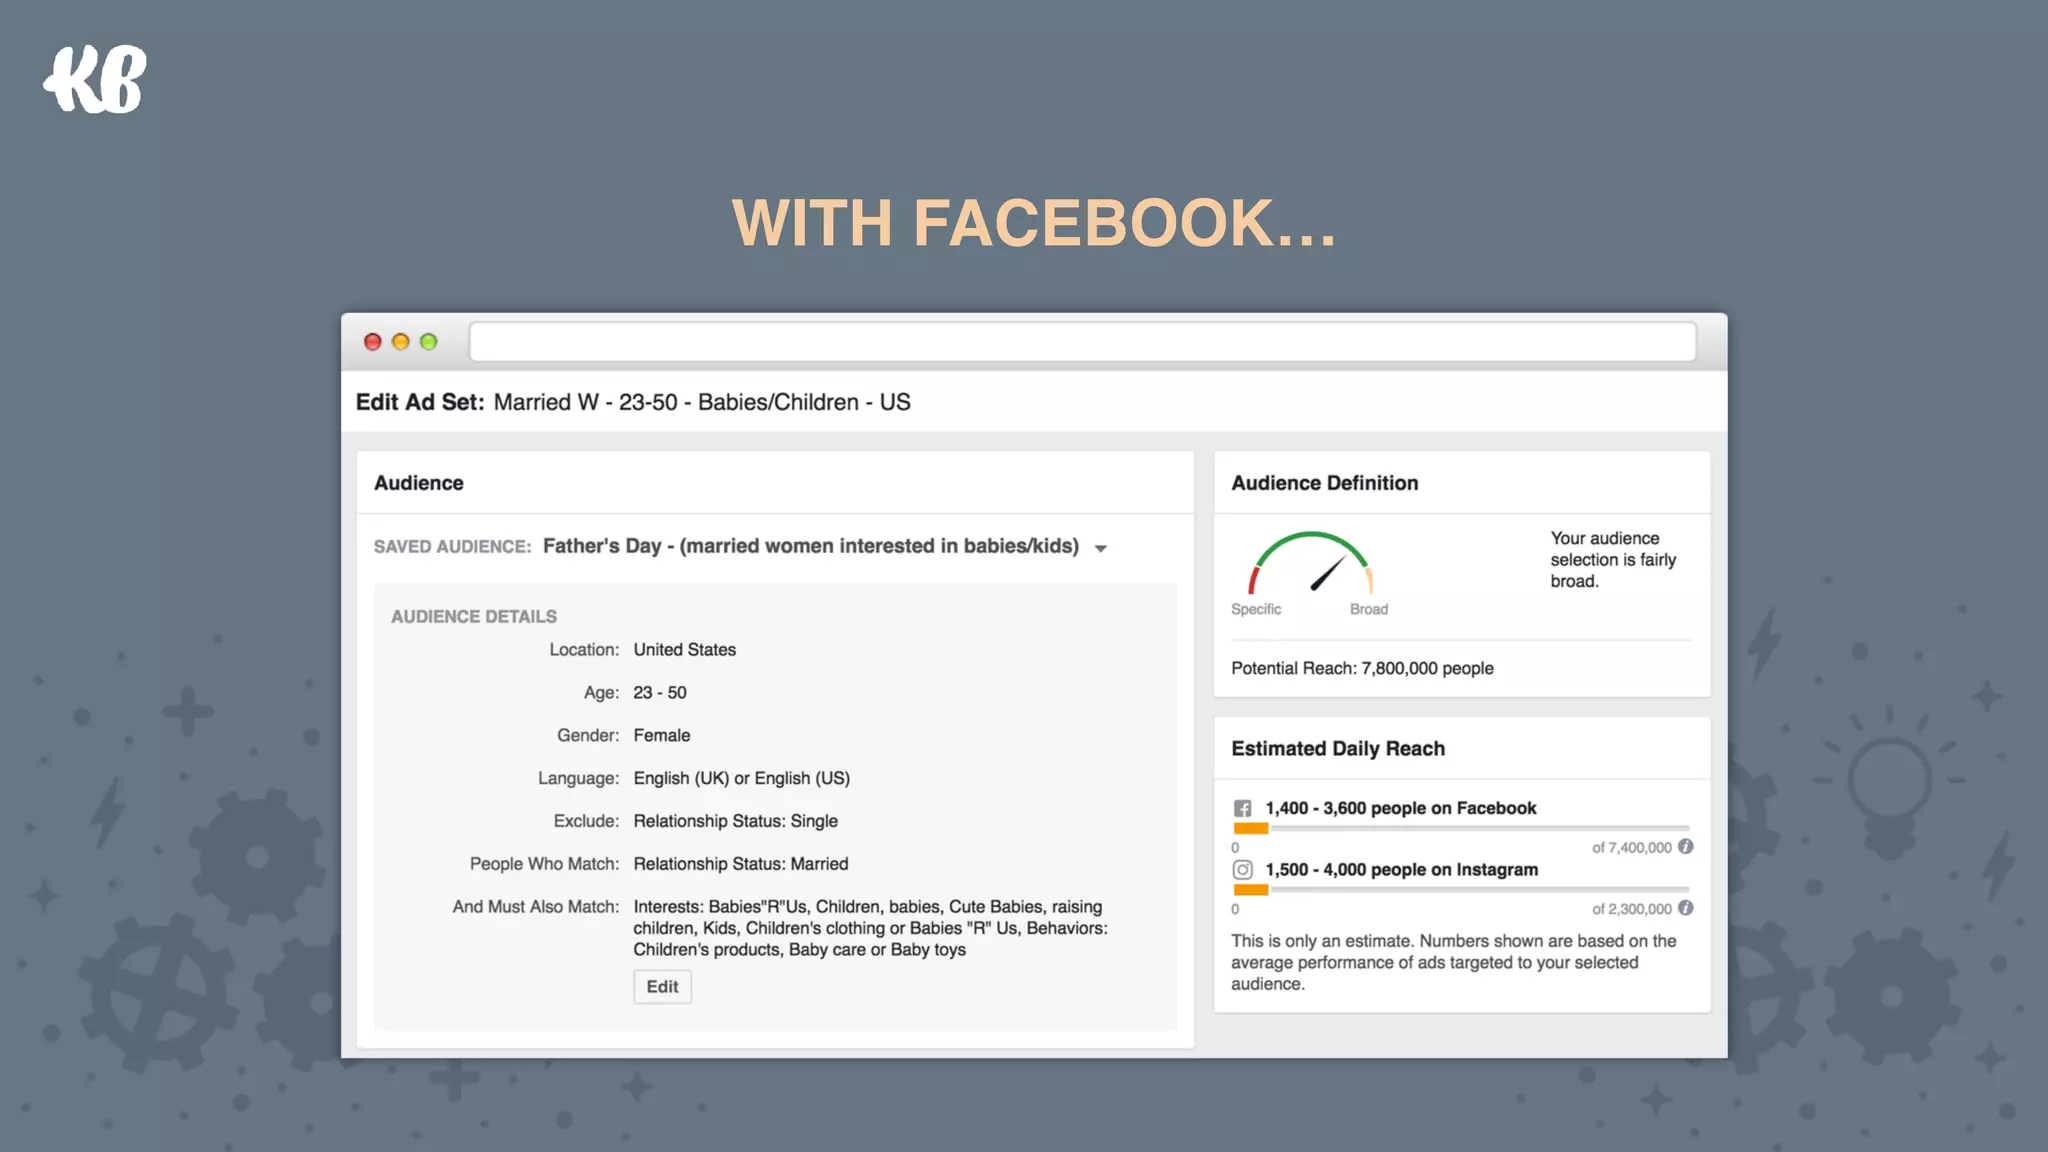This screenshot has height=1152, width=2048.
Task: Click the Broad label under the gauge
Action: point(1369,609)
